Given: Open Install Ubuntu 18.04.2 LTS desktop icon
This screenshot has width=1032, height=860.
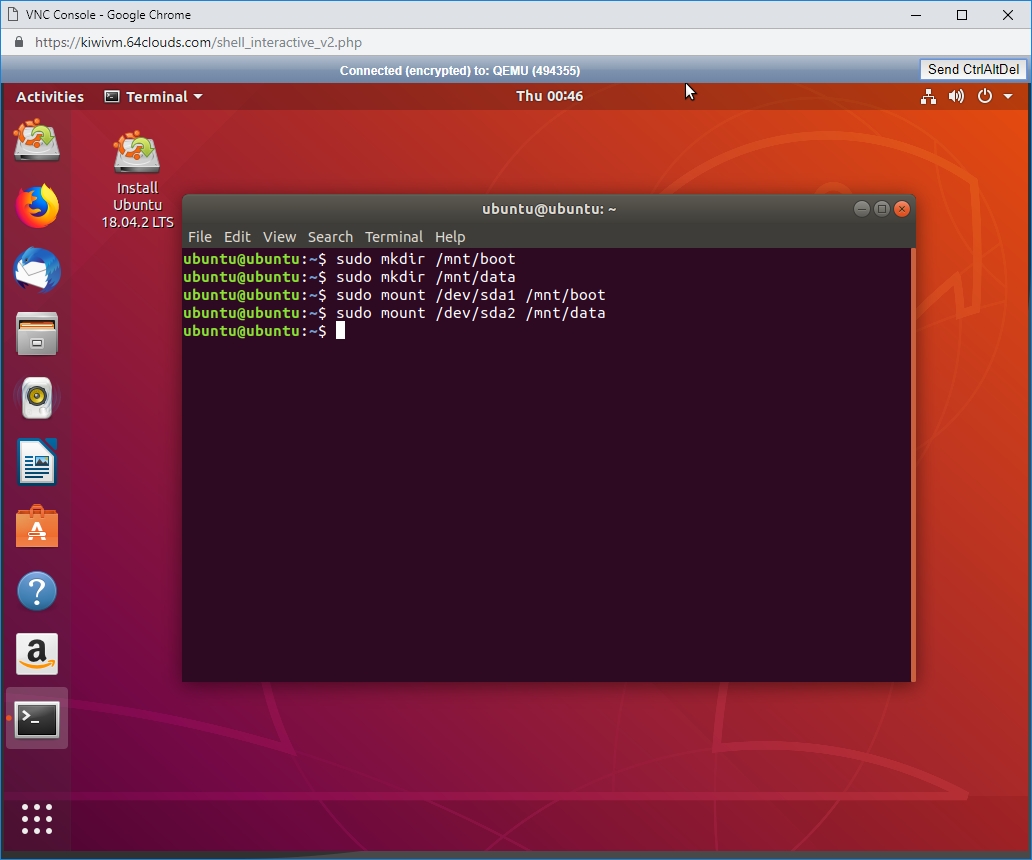Looking at the screenshot, I should (x=137, y=155).
